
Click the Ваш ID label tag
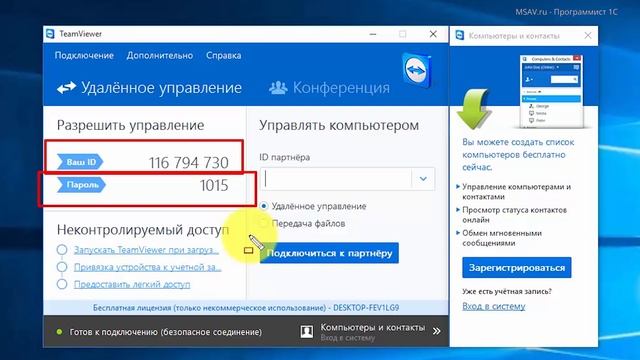pos(80,162)
